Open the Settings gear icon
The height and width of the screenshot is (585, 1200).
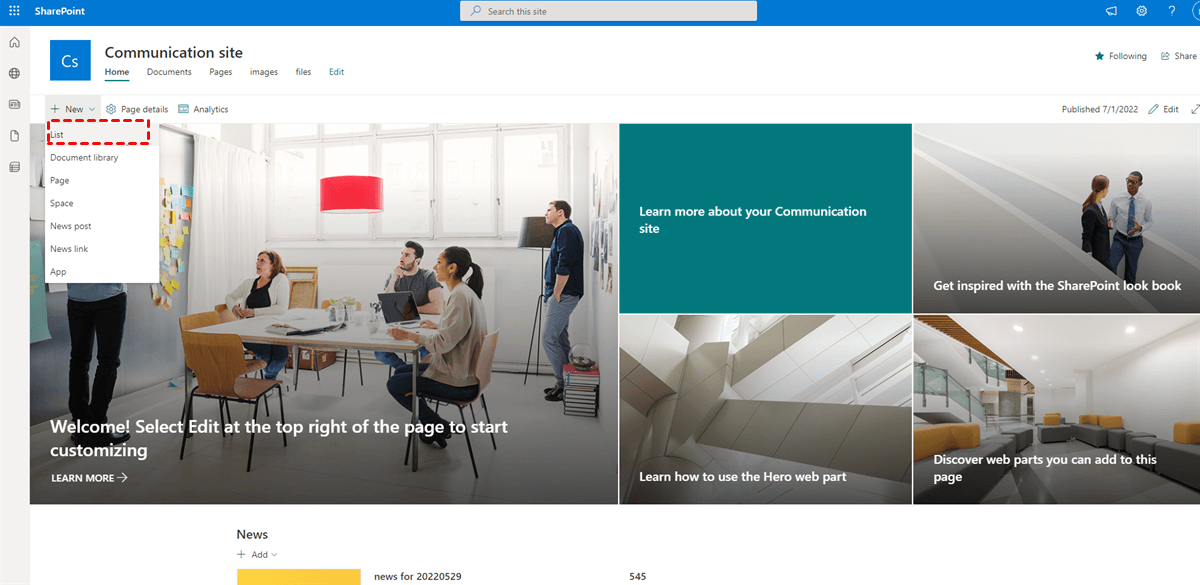click(x=1141, y=11)
